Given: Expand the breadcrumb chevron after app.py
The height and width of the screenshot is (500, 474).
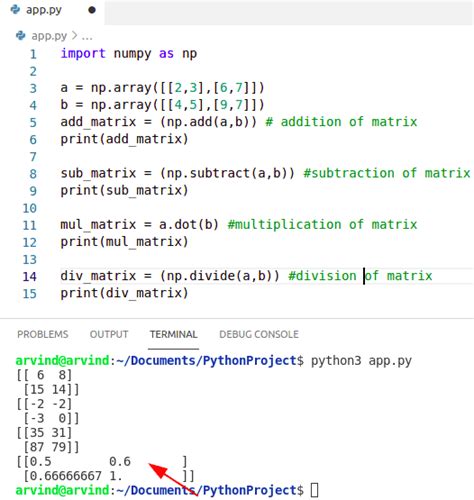Looking at the screenshot, I should coord(74,35).
